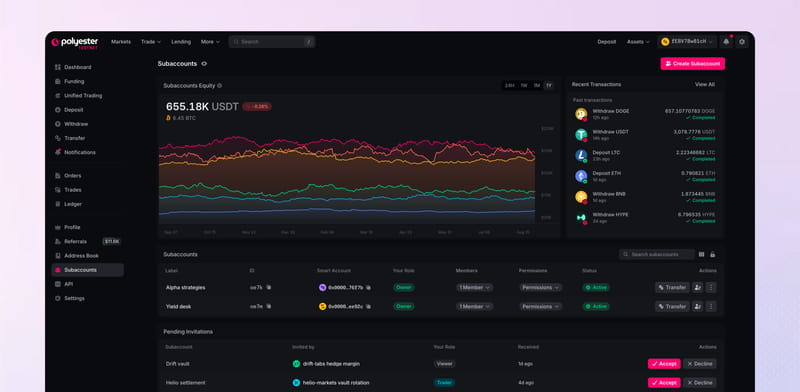Copy the Yield desk smart account address
The height and width of the screenshot is (392, 800).
click(x=368, y=306)
